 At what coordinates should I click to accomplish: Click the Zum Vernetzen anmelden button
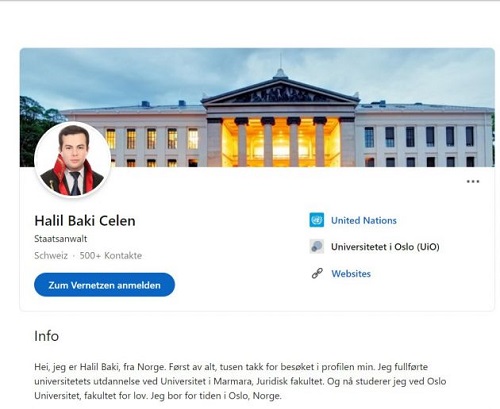pos(104,285)
